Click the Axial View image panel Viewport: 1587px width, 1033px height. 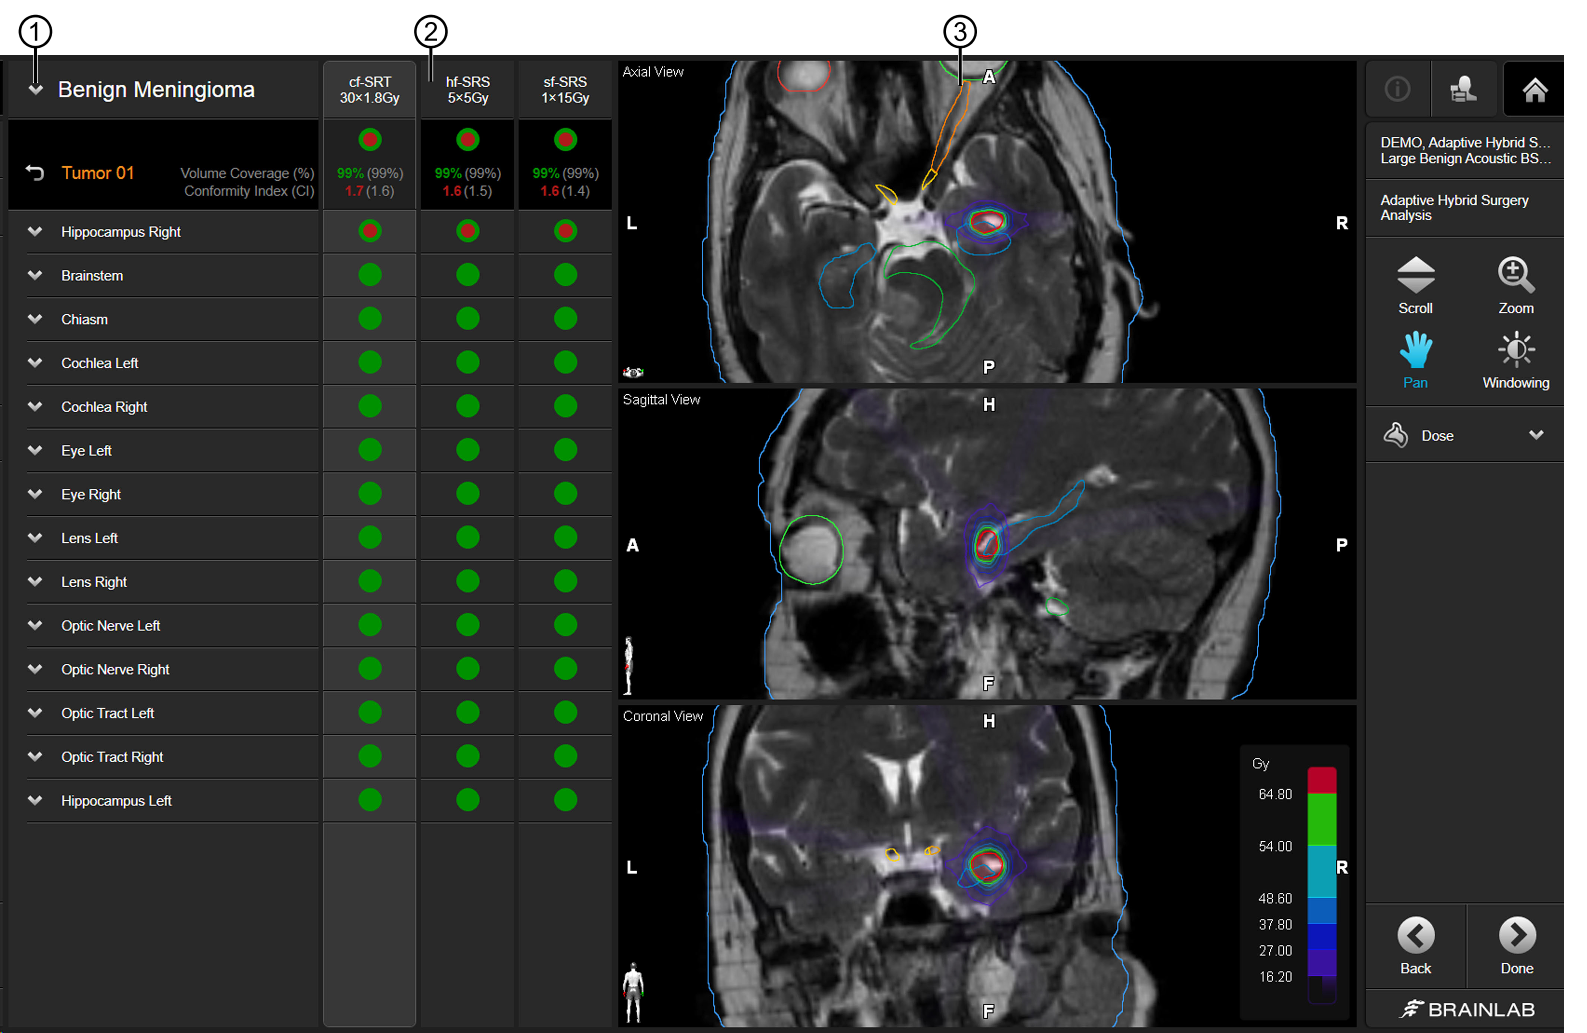(x=987, y=222)
